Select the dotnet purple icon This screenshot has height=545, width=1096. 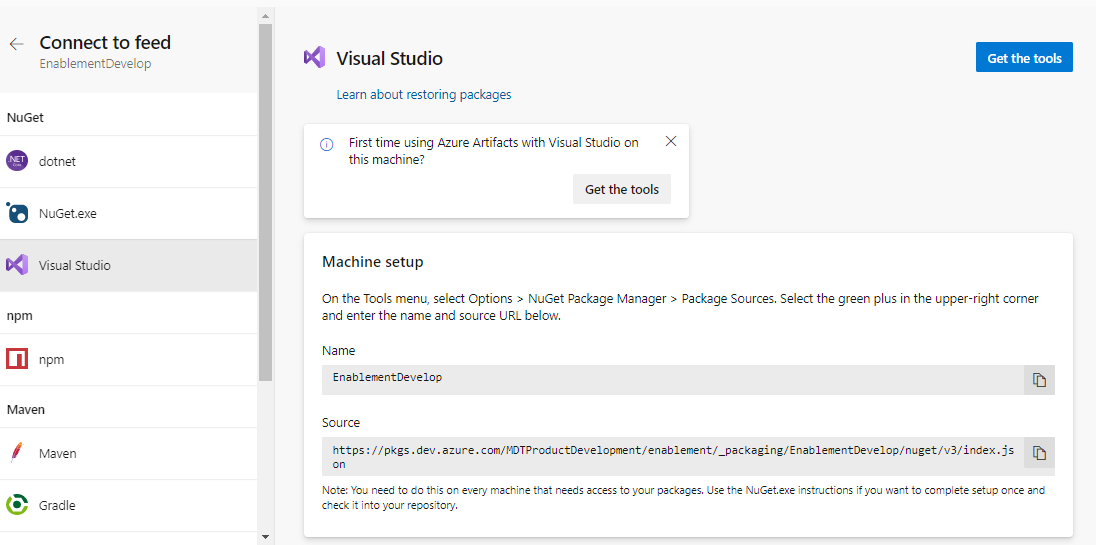click(x=17, y=161)
